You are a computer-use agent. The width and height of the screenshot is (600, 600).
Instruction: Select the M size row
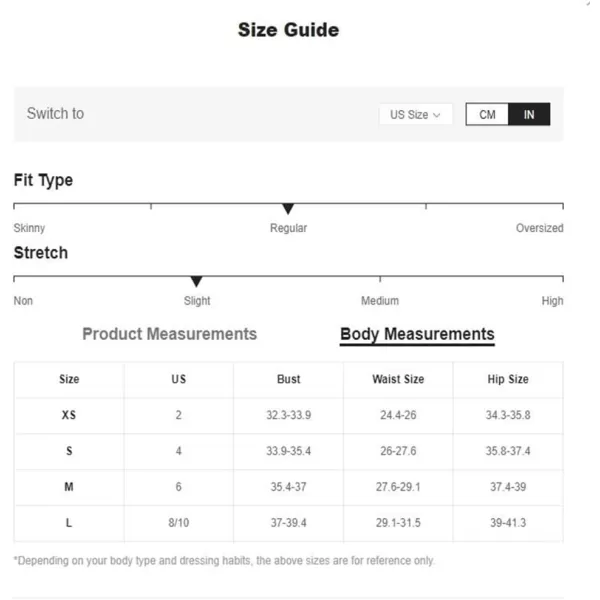(x=288, y=487)
